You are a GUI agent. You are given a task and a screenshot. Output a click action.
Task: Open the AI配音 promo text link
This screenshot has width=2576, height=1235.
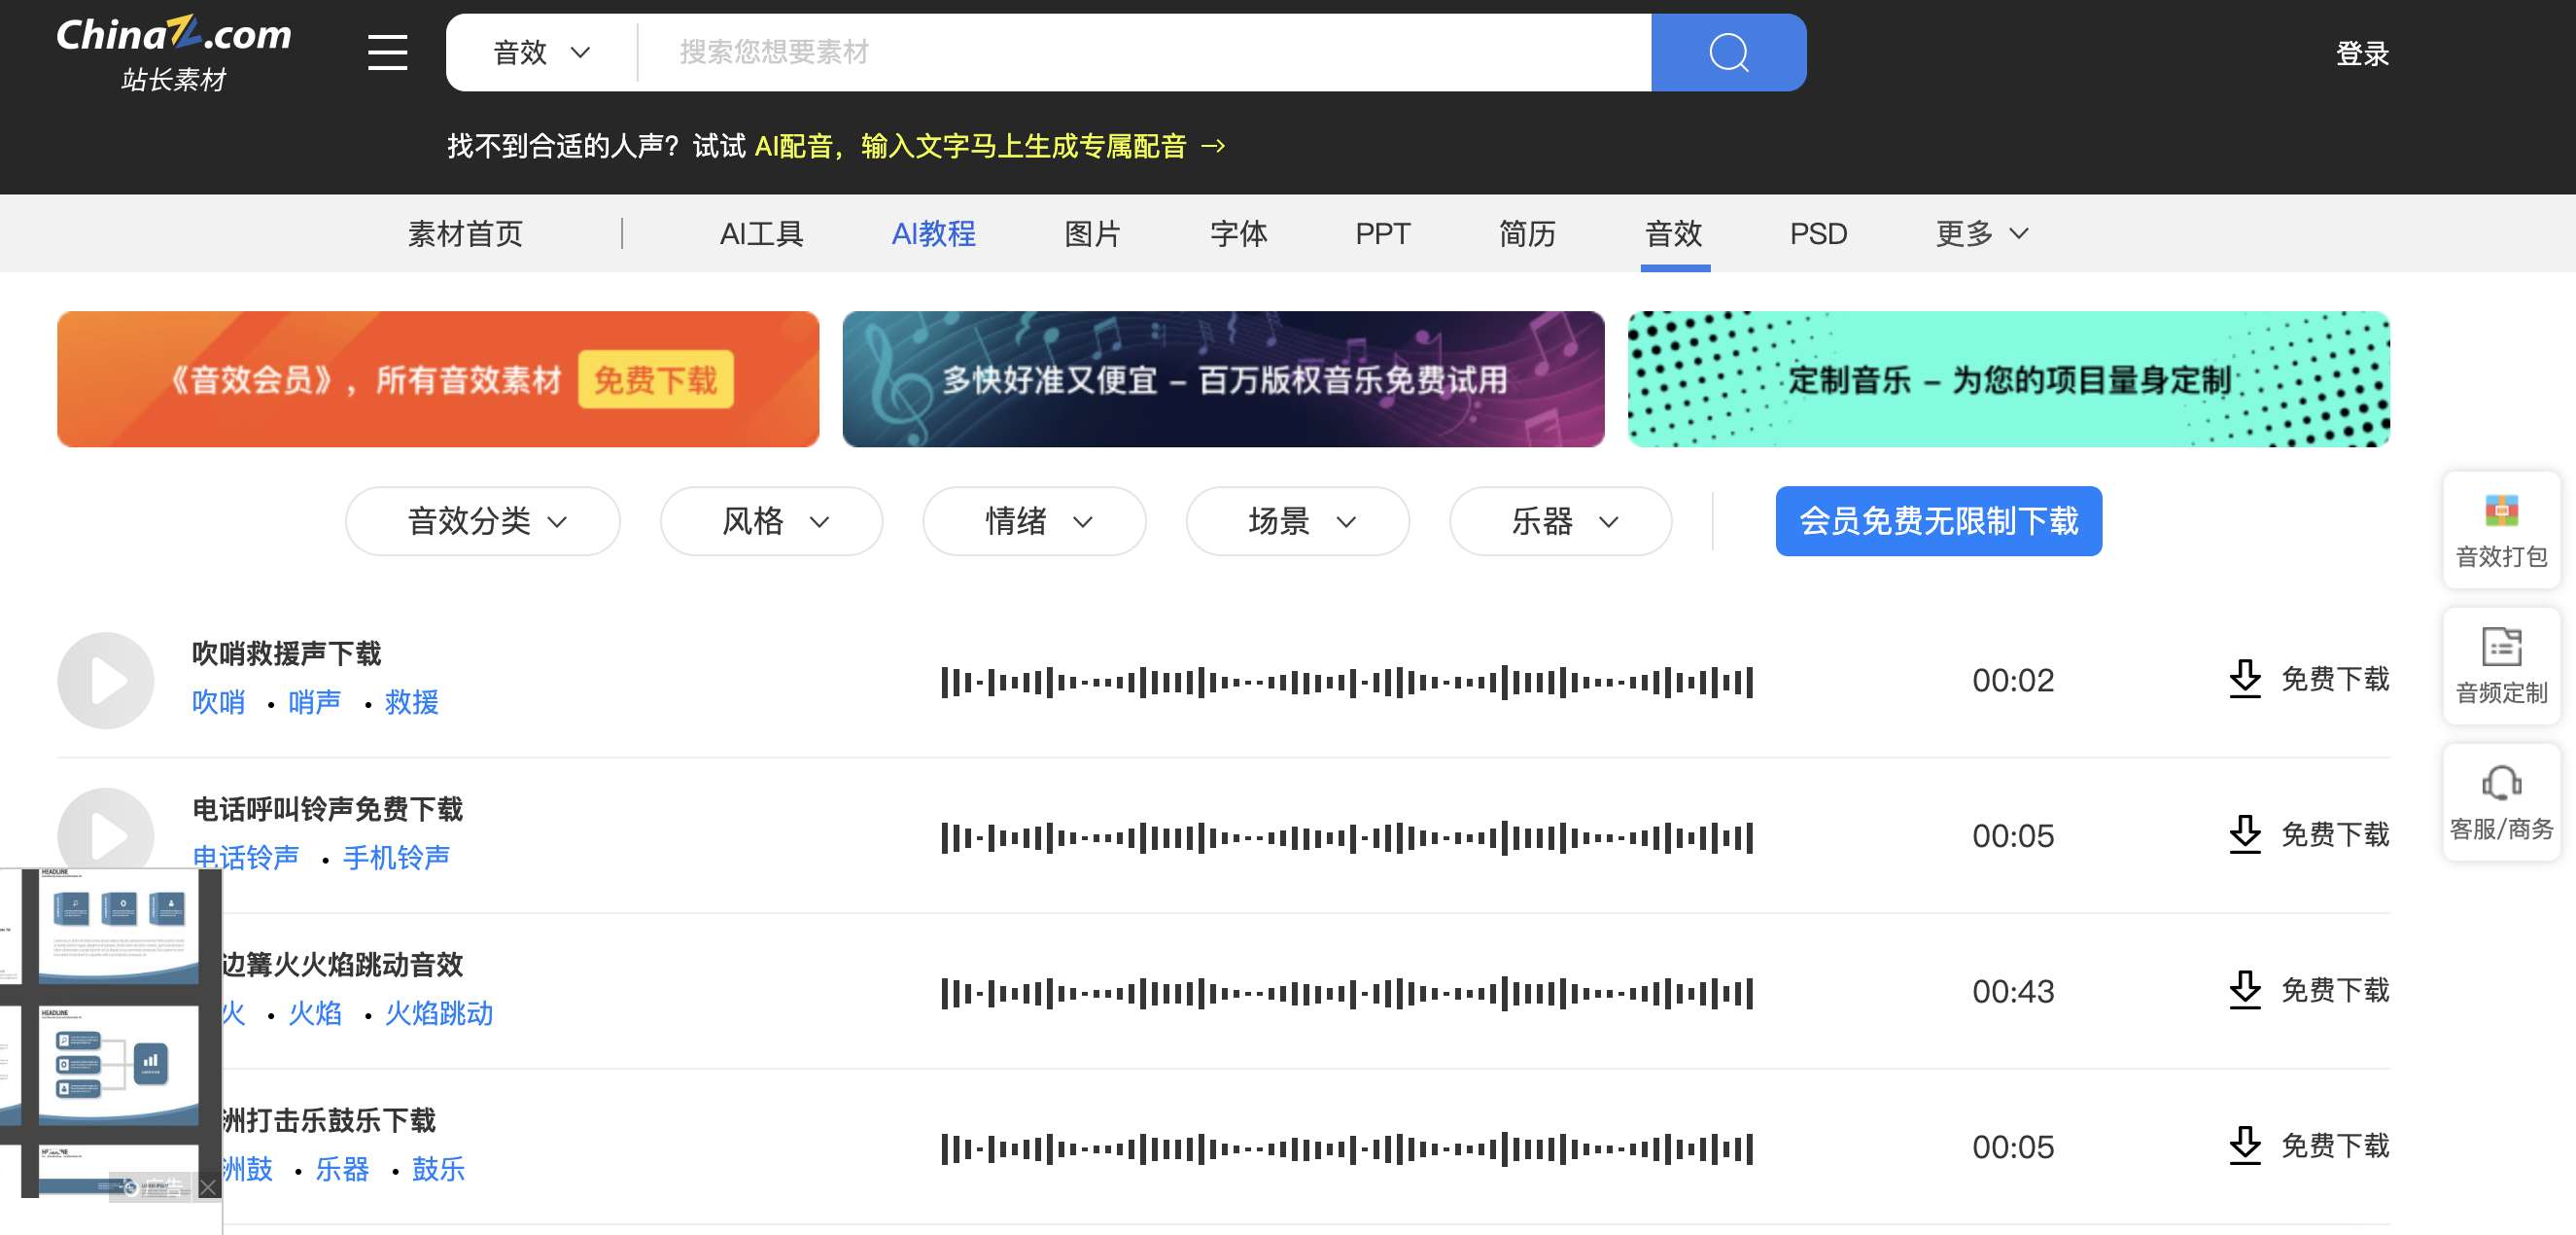[x=970, y=146]
